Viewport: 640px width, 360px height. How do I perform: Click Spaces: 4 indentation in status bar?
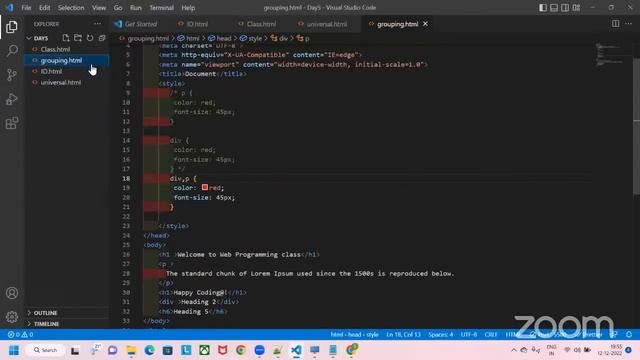440,334
